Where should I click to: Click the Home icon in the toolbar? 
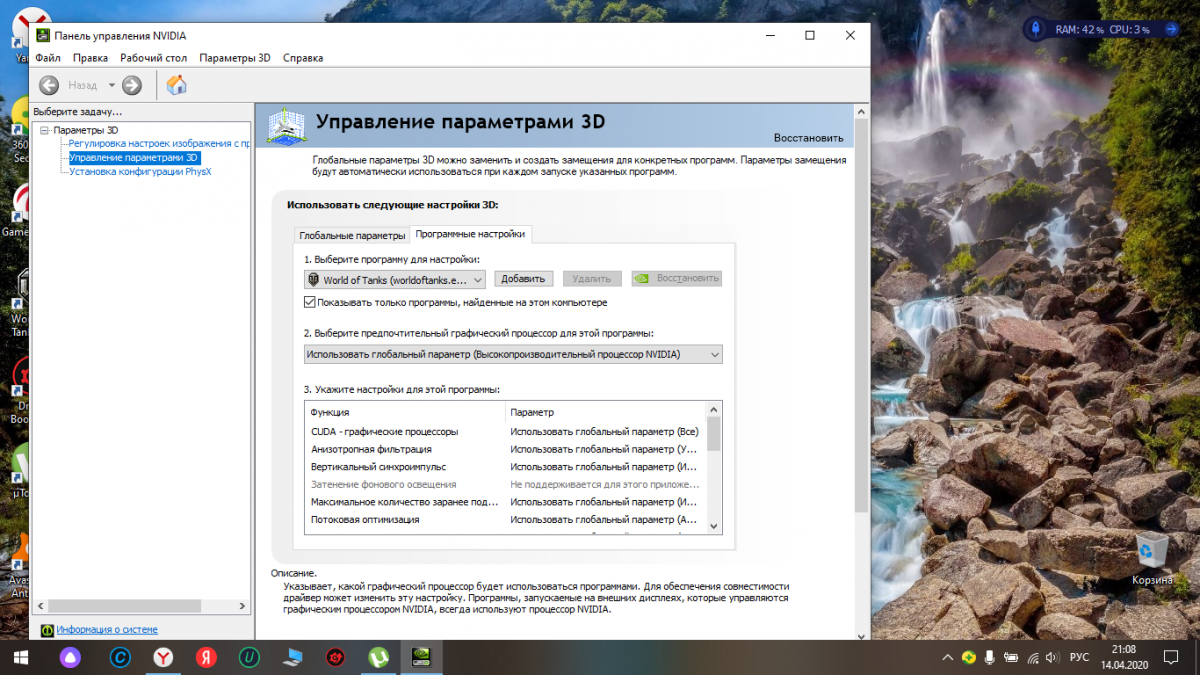pos(177,85)
